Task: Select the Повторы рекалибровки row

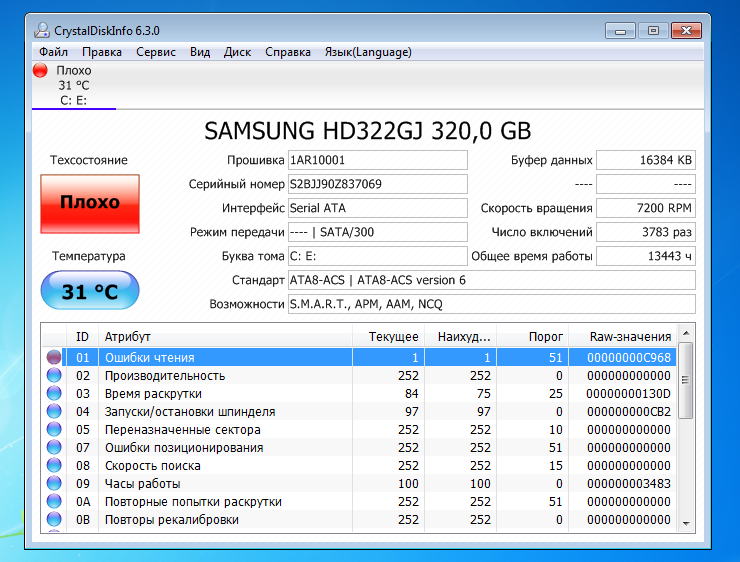Action: [359, 519]
